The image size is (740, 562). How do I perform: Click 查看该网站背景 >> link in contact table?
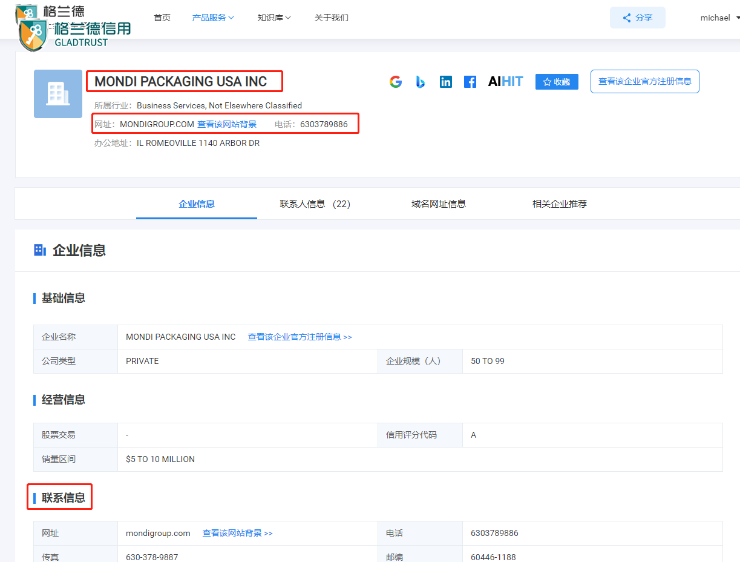(237, 533)
